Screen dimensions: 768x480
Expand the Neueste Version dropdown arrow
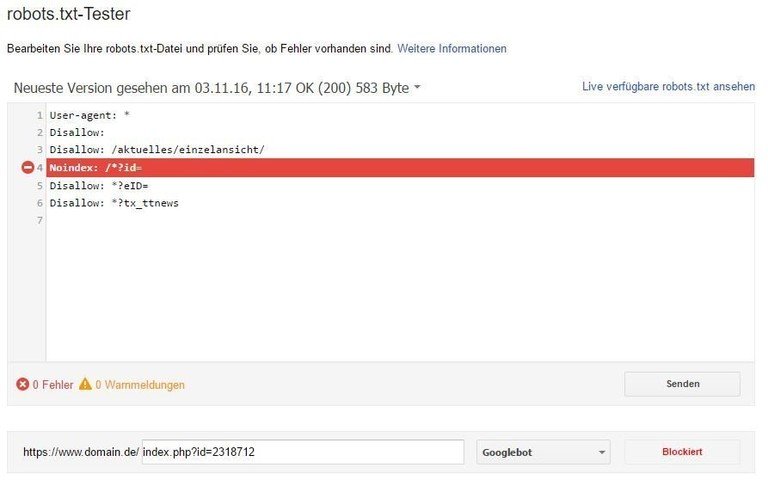point(417,88)
